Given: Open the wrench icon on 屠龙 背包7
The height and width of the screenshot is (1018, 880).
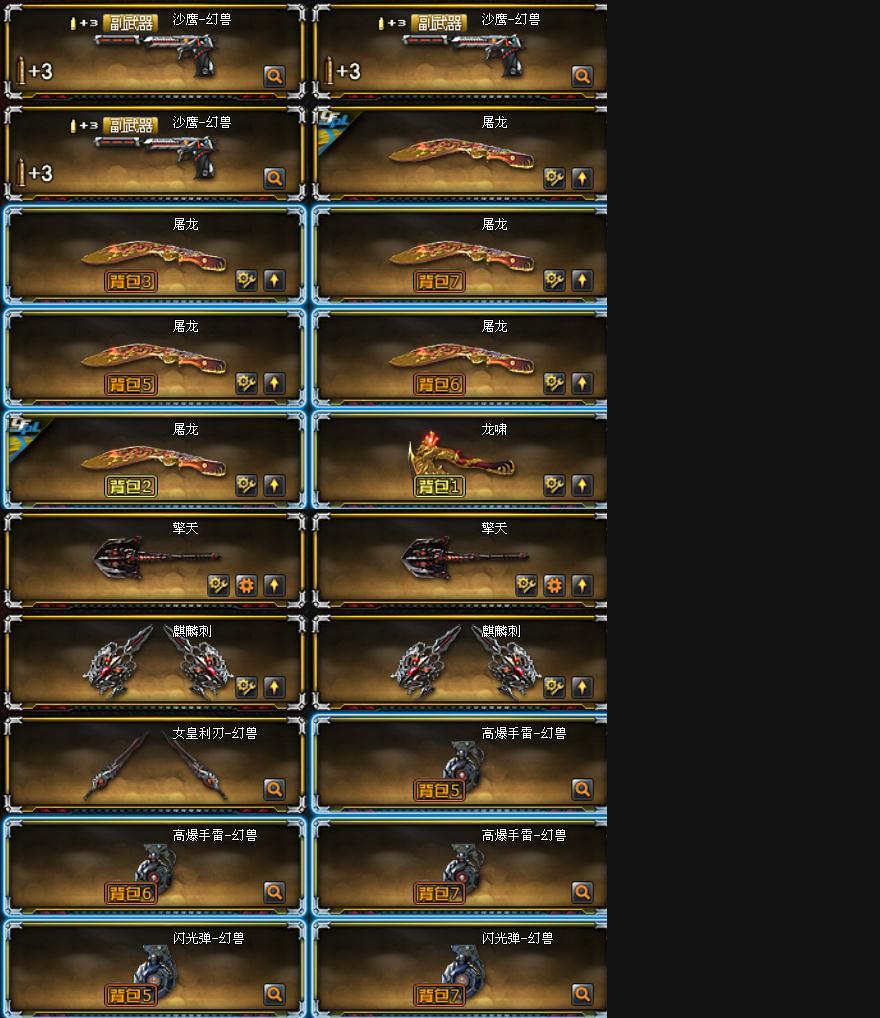Looking at the screenshot, I should (554, 280).
